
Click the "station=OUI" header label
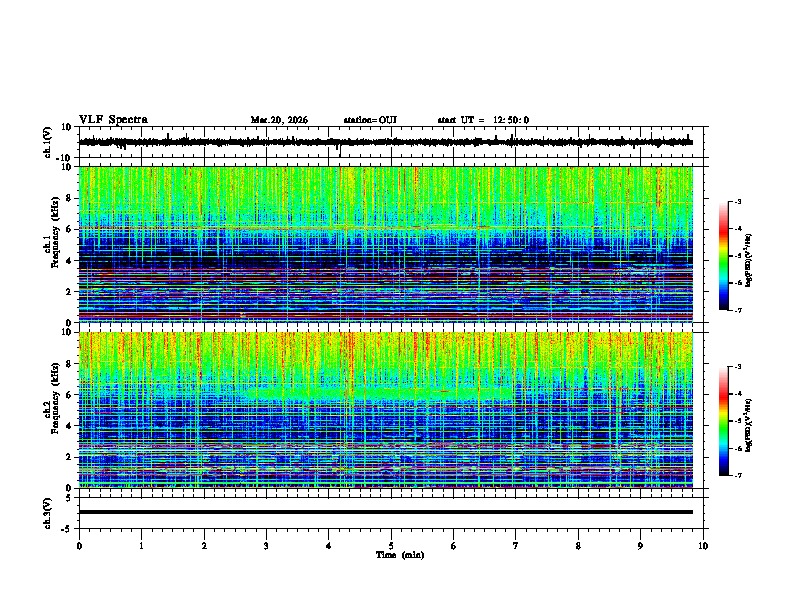pos(370,120)
